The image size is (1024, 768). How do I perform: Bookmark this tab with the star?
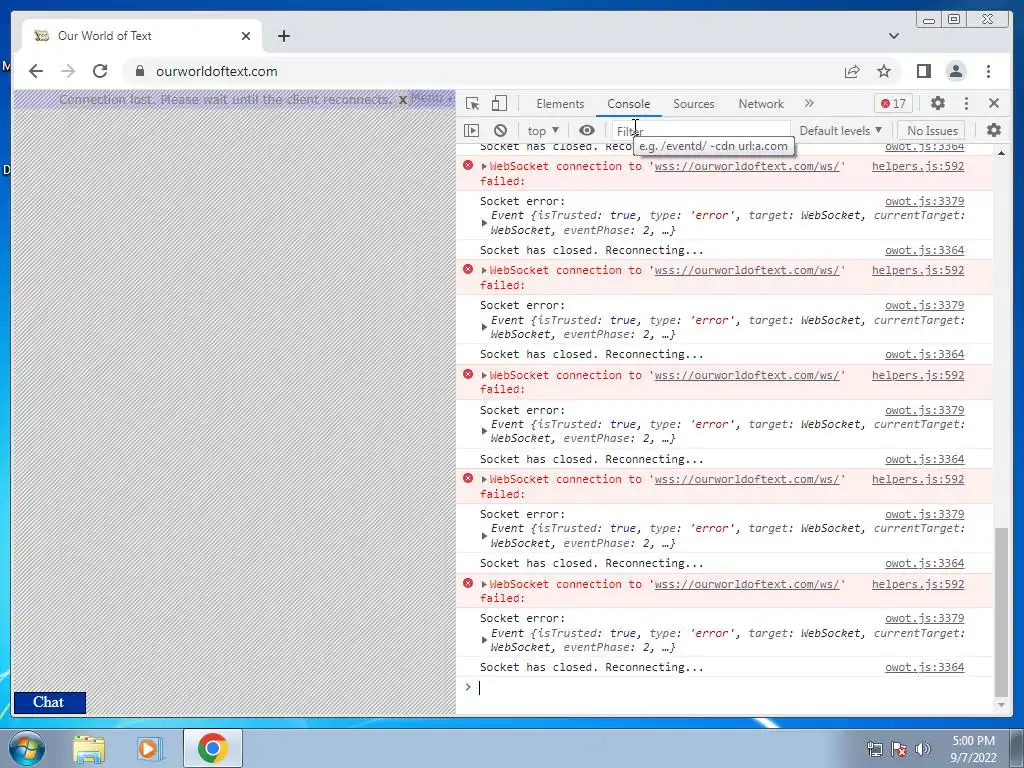(x=884, y=71)
